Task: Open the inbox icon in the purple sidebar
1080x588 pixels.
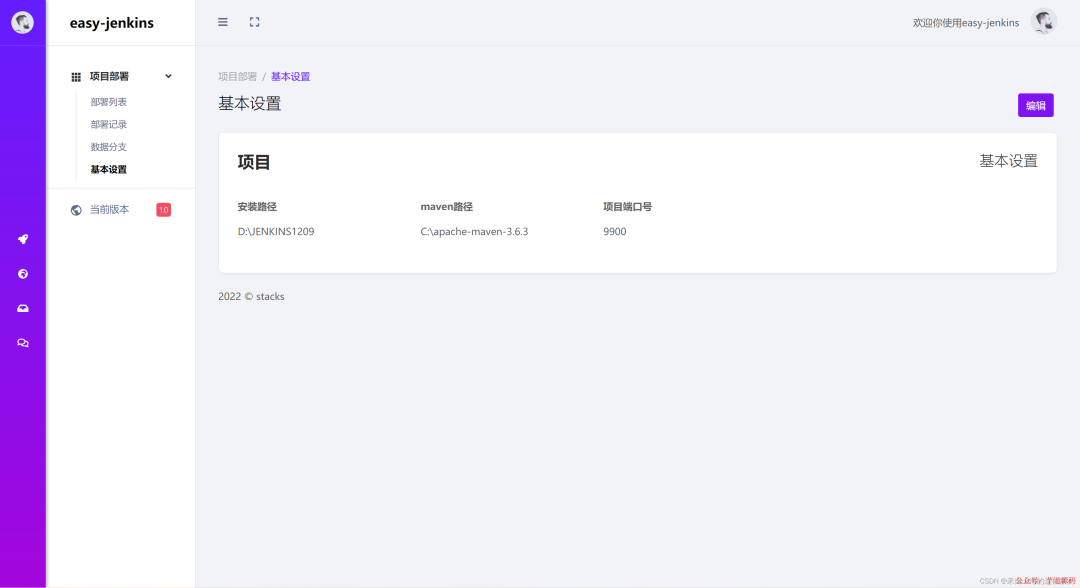Action: (22, 308)
